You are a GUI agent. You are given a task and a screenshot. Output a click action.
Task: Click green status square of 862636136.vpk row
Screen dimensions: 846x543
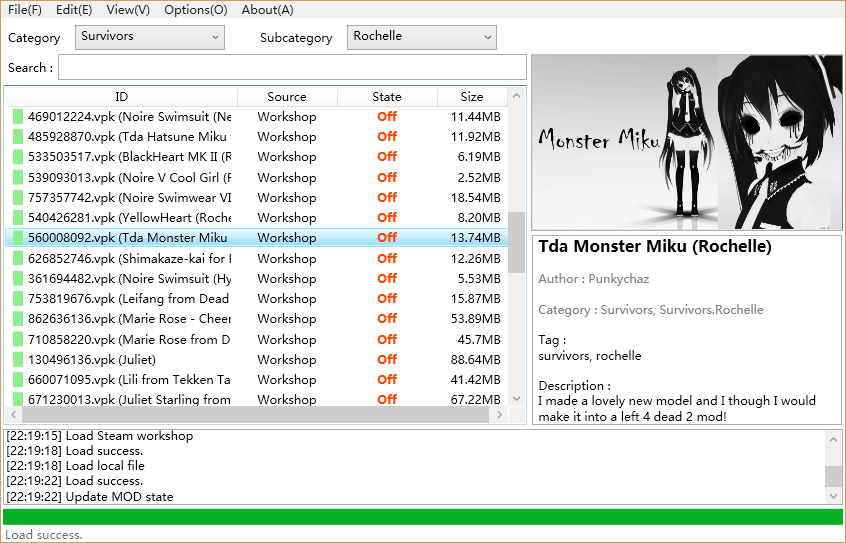pos(18,318)
